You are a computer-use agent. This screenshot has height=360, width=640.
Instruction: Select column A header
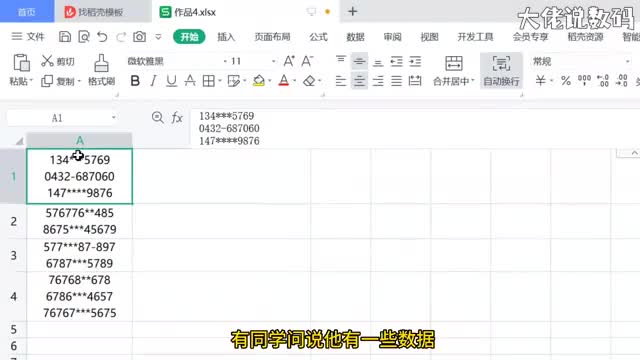(x=80, y=140)
